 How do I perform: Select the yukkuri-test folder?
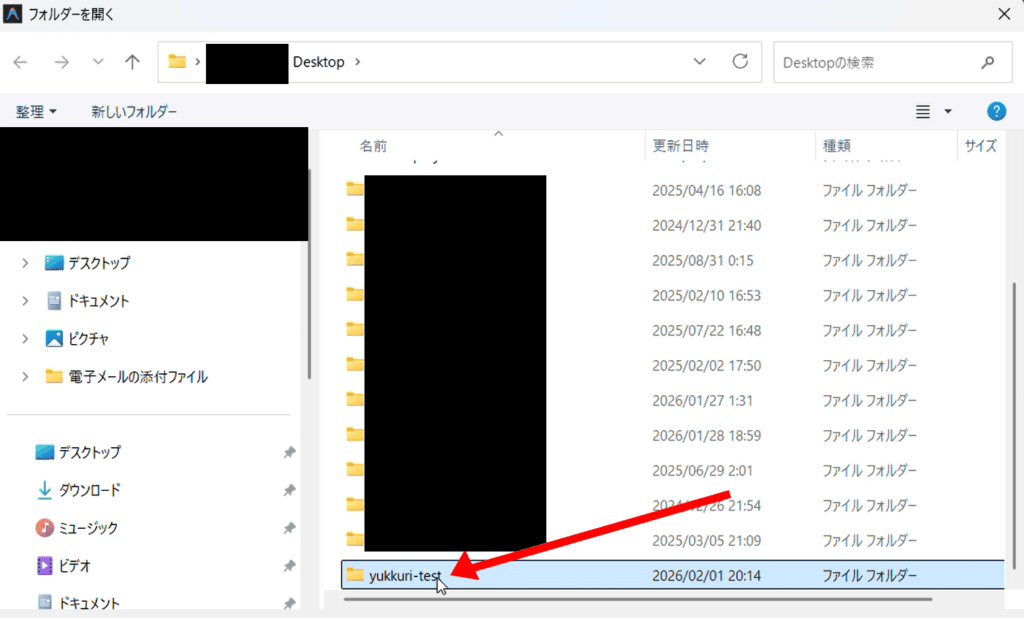click(x=405, y=575)
